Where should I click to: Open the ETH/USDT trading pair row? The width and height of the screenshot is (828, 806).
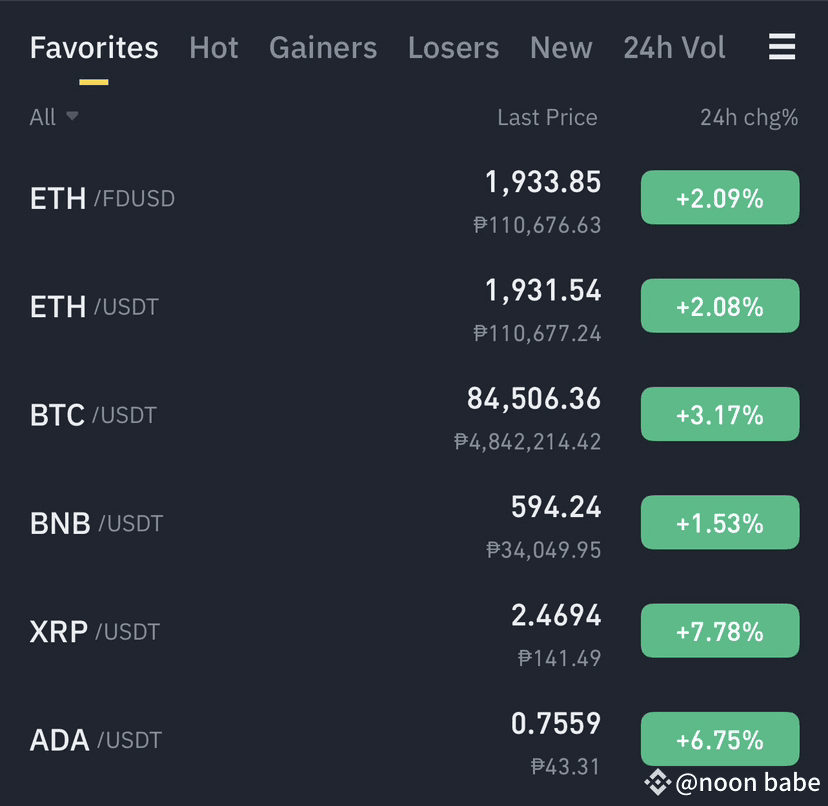click(414, 306)
